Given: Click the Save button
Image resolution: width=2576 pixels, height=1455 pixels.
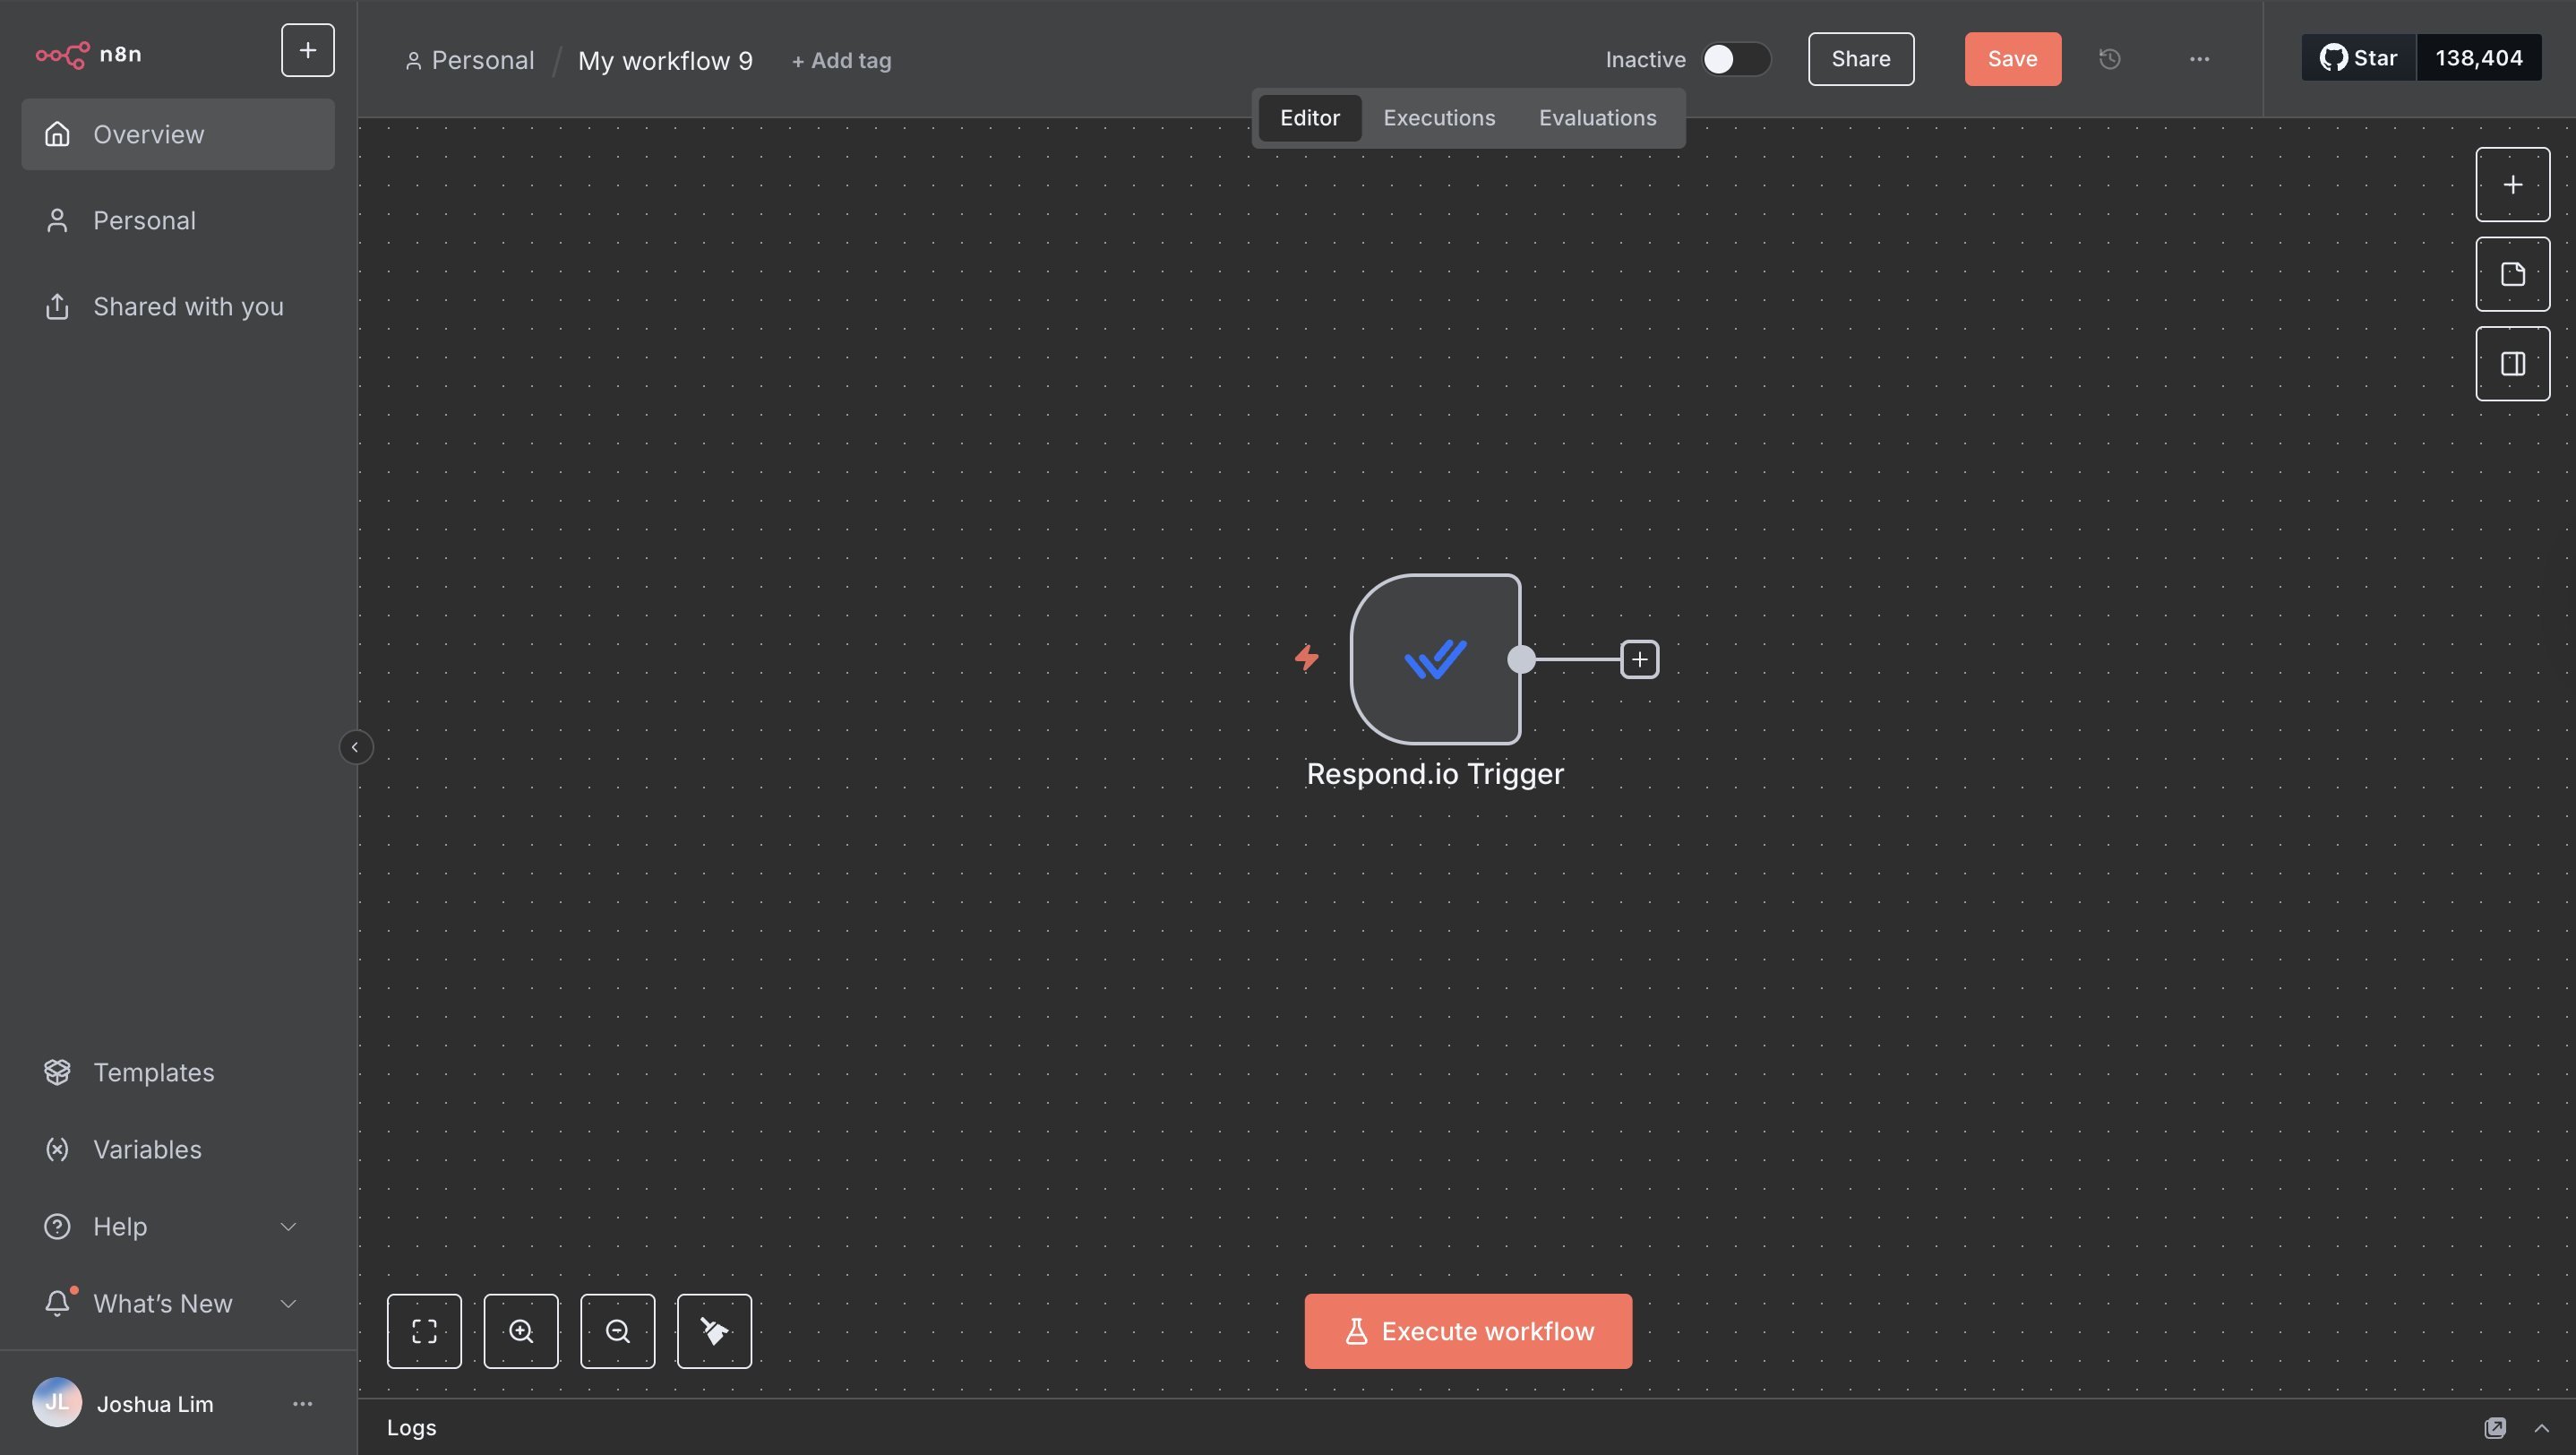Looking at the screenshot, I should (2012, 59).
